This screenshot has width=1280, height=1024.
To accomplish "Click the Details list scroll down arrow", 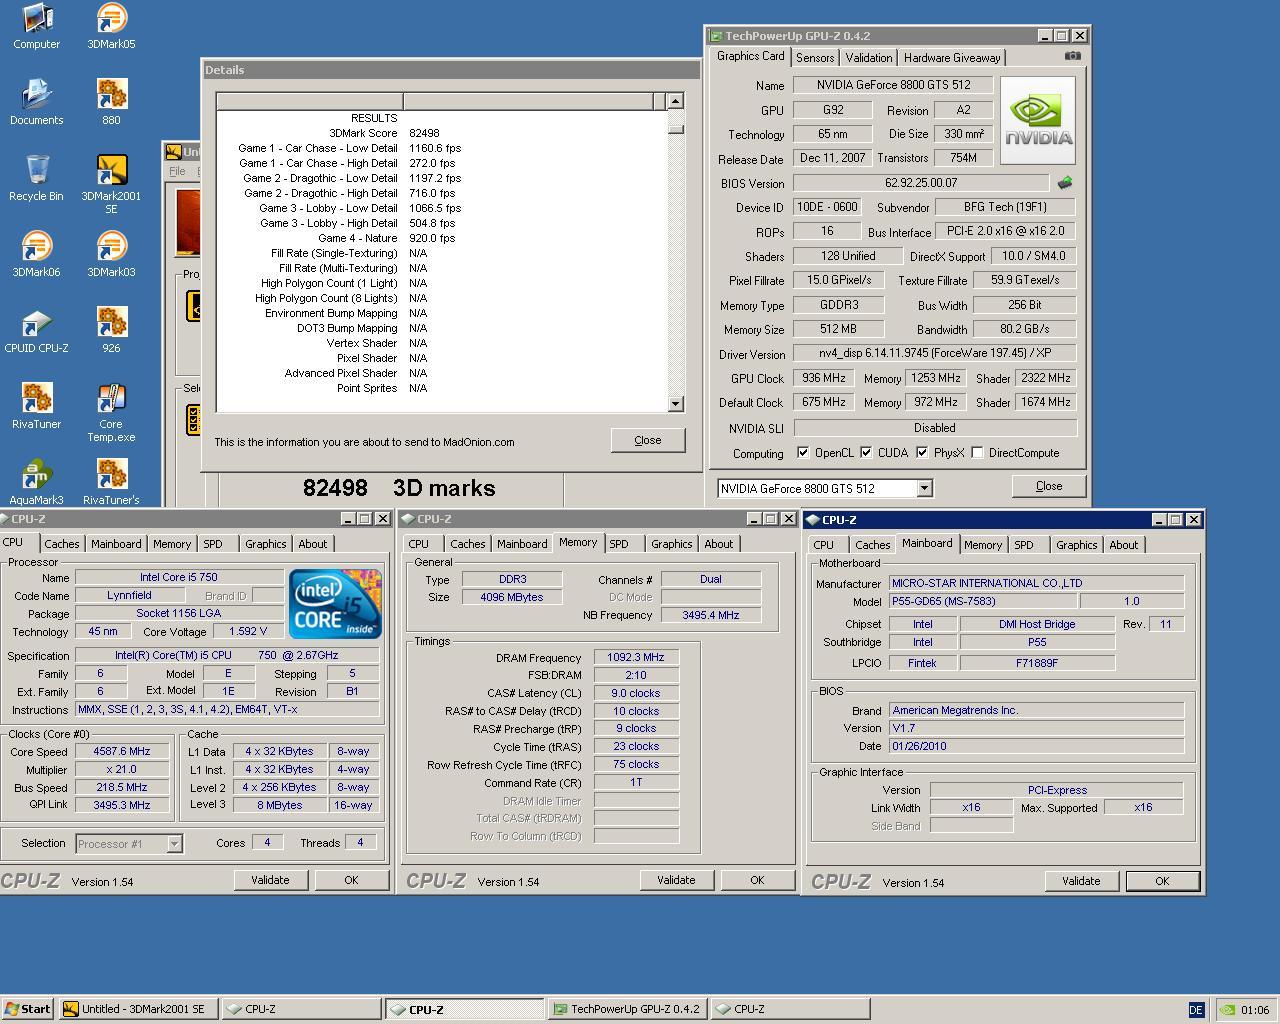I will [x=675, y=403].
